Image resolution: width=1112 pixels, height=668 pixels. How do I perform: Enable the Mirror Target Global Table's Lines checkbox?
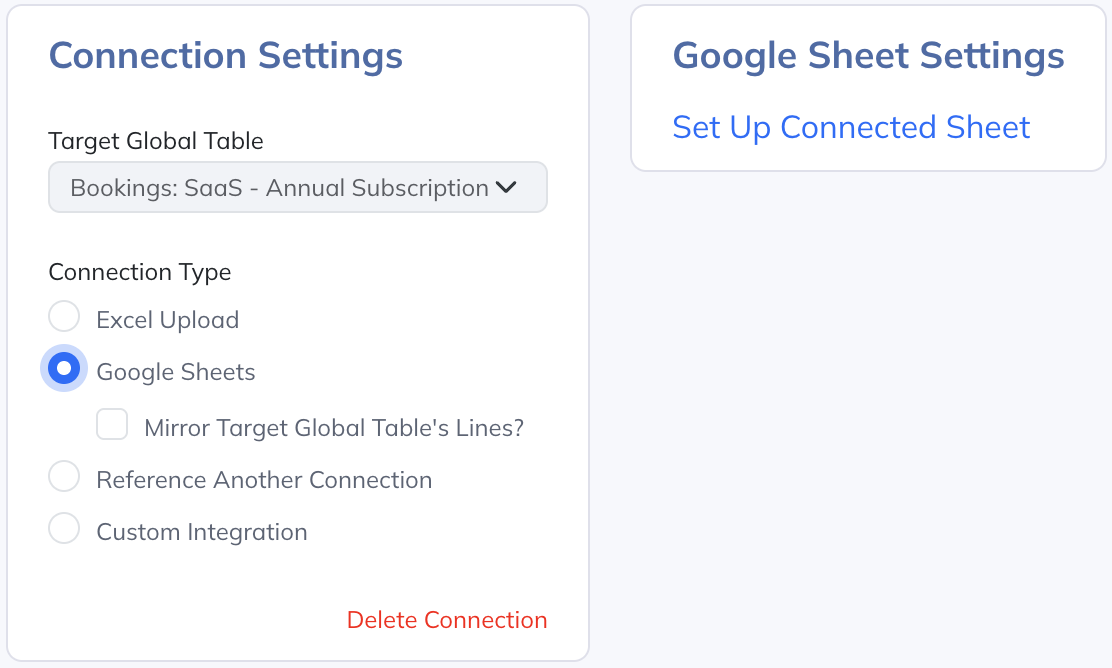tap(112, 425)
